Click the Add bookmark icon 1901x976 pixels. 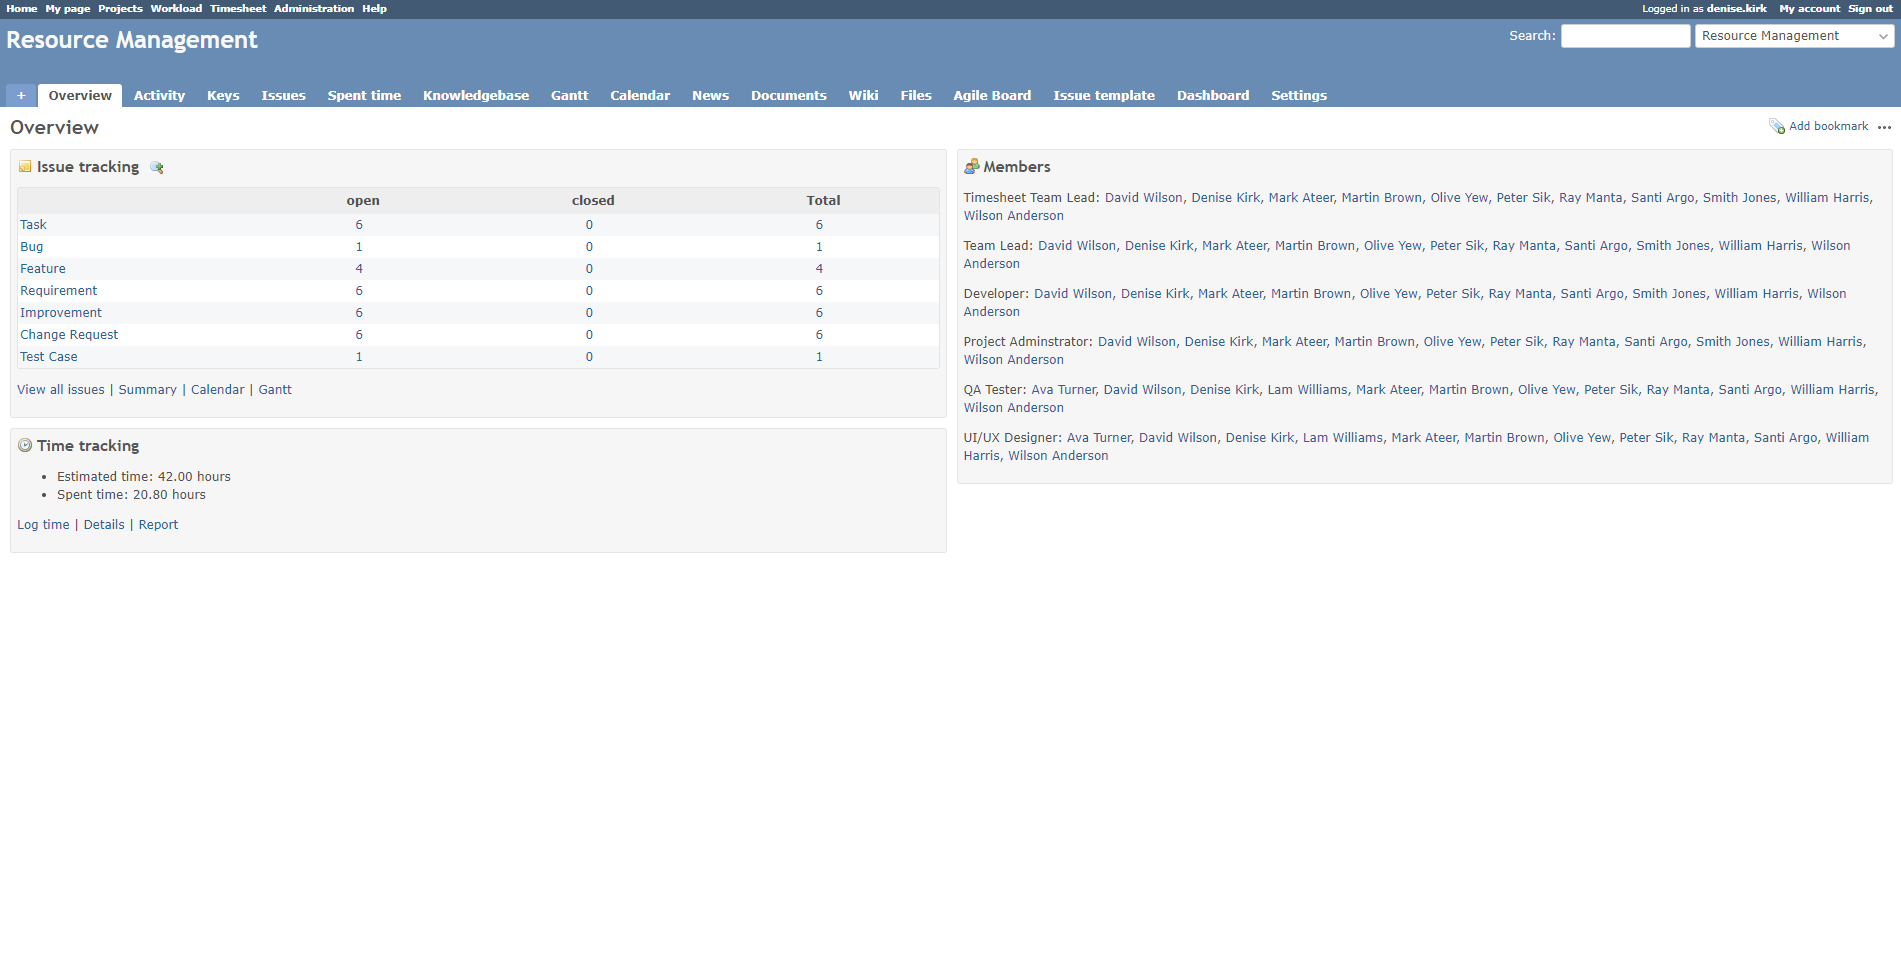tap(1777, 127)
